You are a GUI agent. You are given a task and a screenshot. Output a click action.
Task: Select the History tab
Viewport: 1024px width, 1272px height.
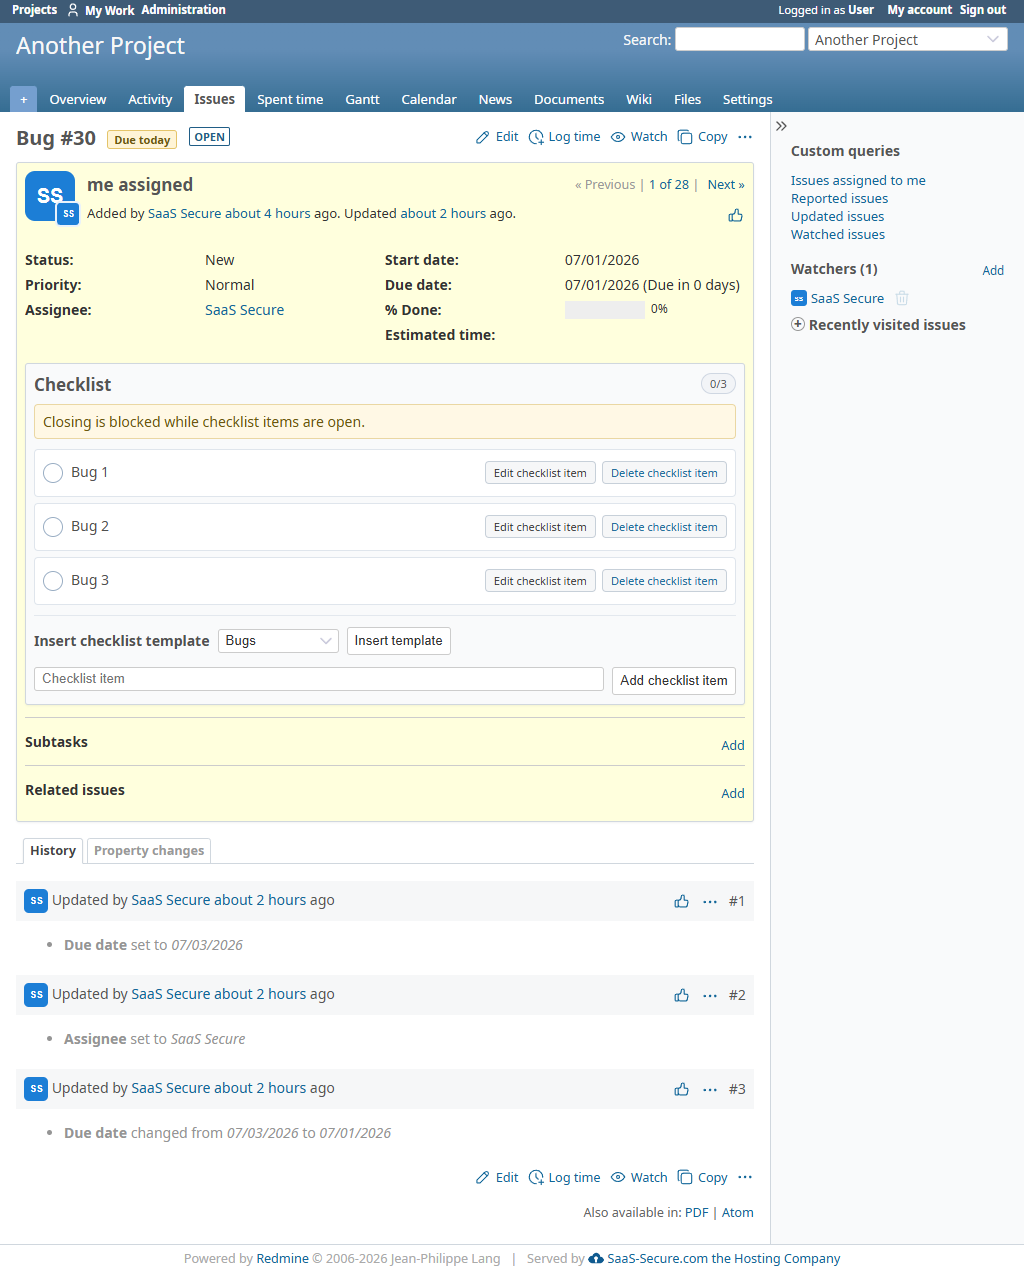pos(53,851)
